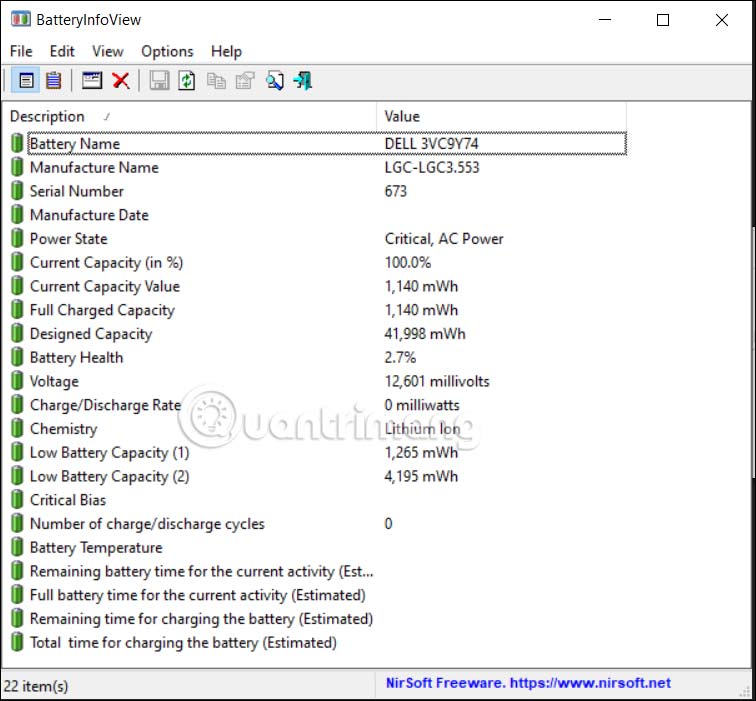Click the red X clear log icon
The width and height of the screenshot is (756, 701).
[121, 80]
